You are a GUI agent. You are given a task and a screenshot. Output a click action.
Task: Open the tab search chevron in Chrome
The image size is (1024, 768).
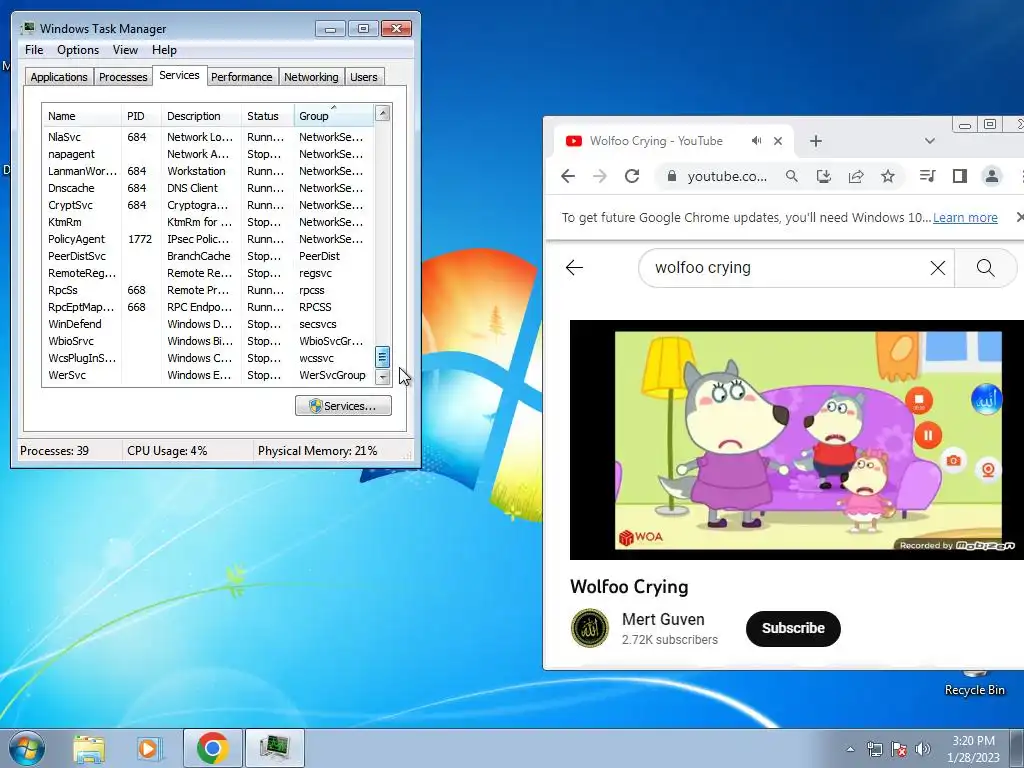[930, 140]
